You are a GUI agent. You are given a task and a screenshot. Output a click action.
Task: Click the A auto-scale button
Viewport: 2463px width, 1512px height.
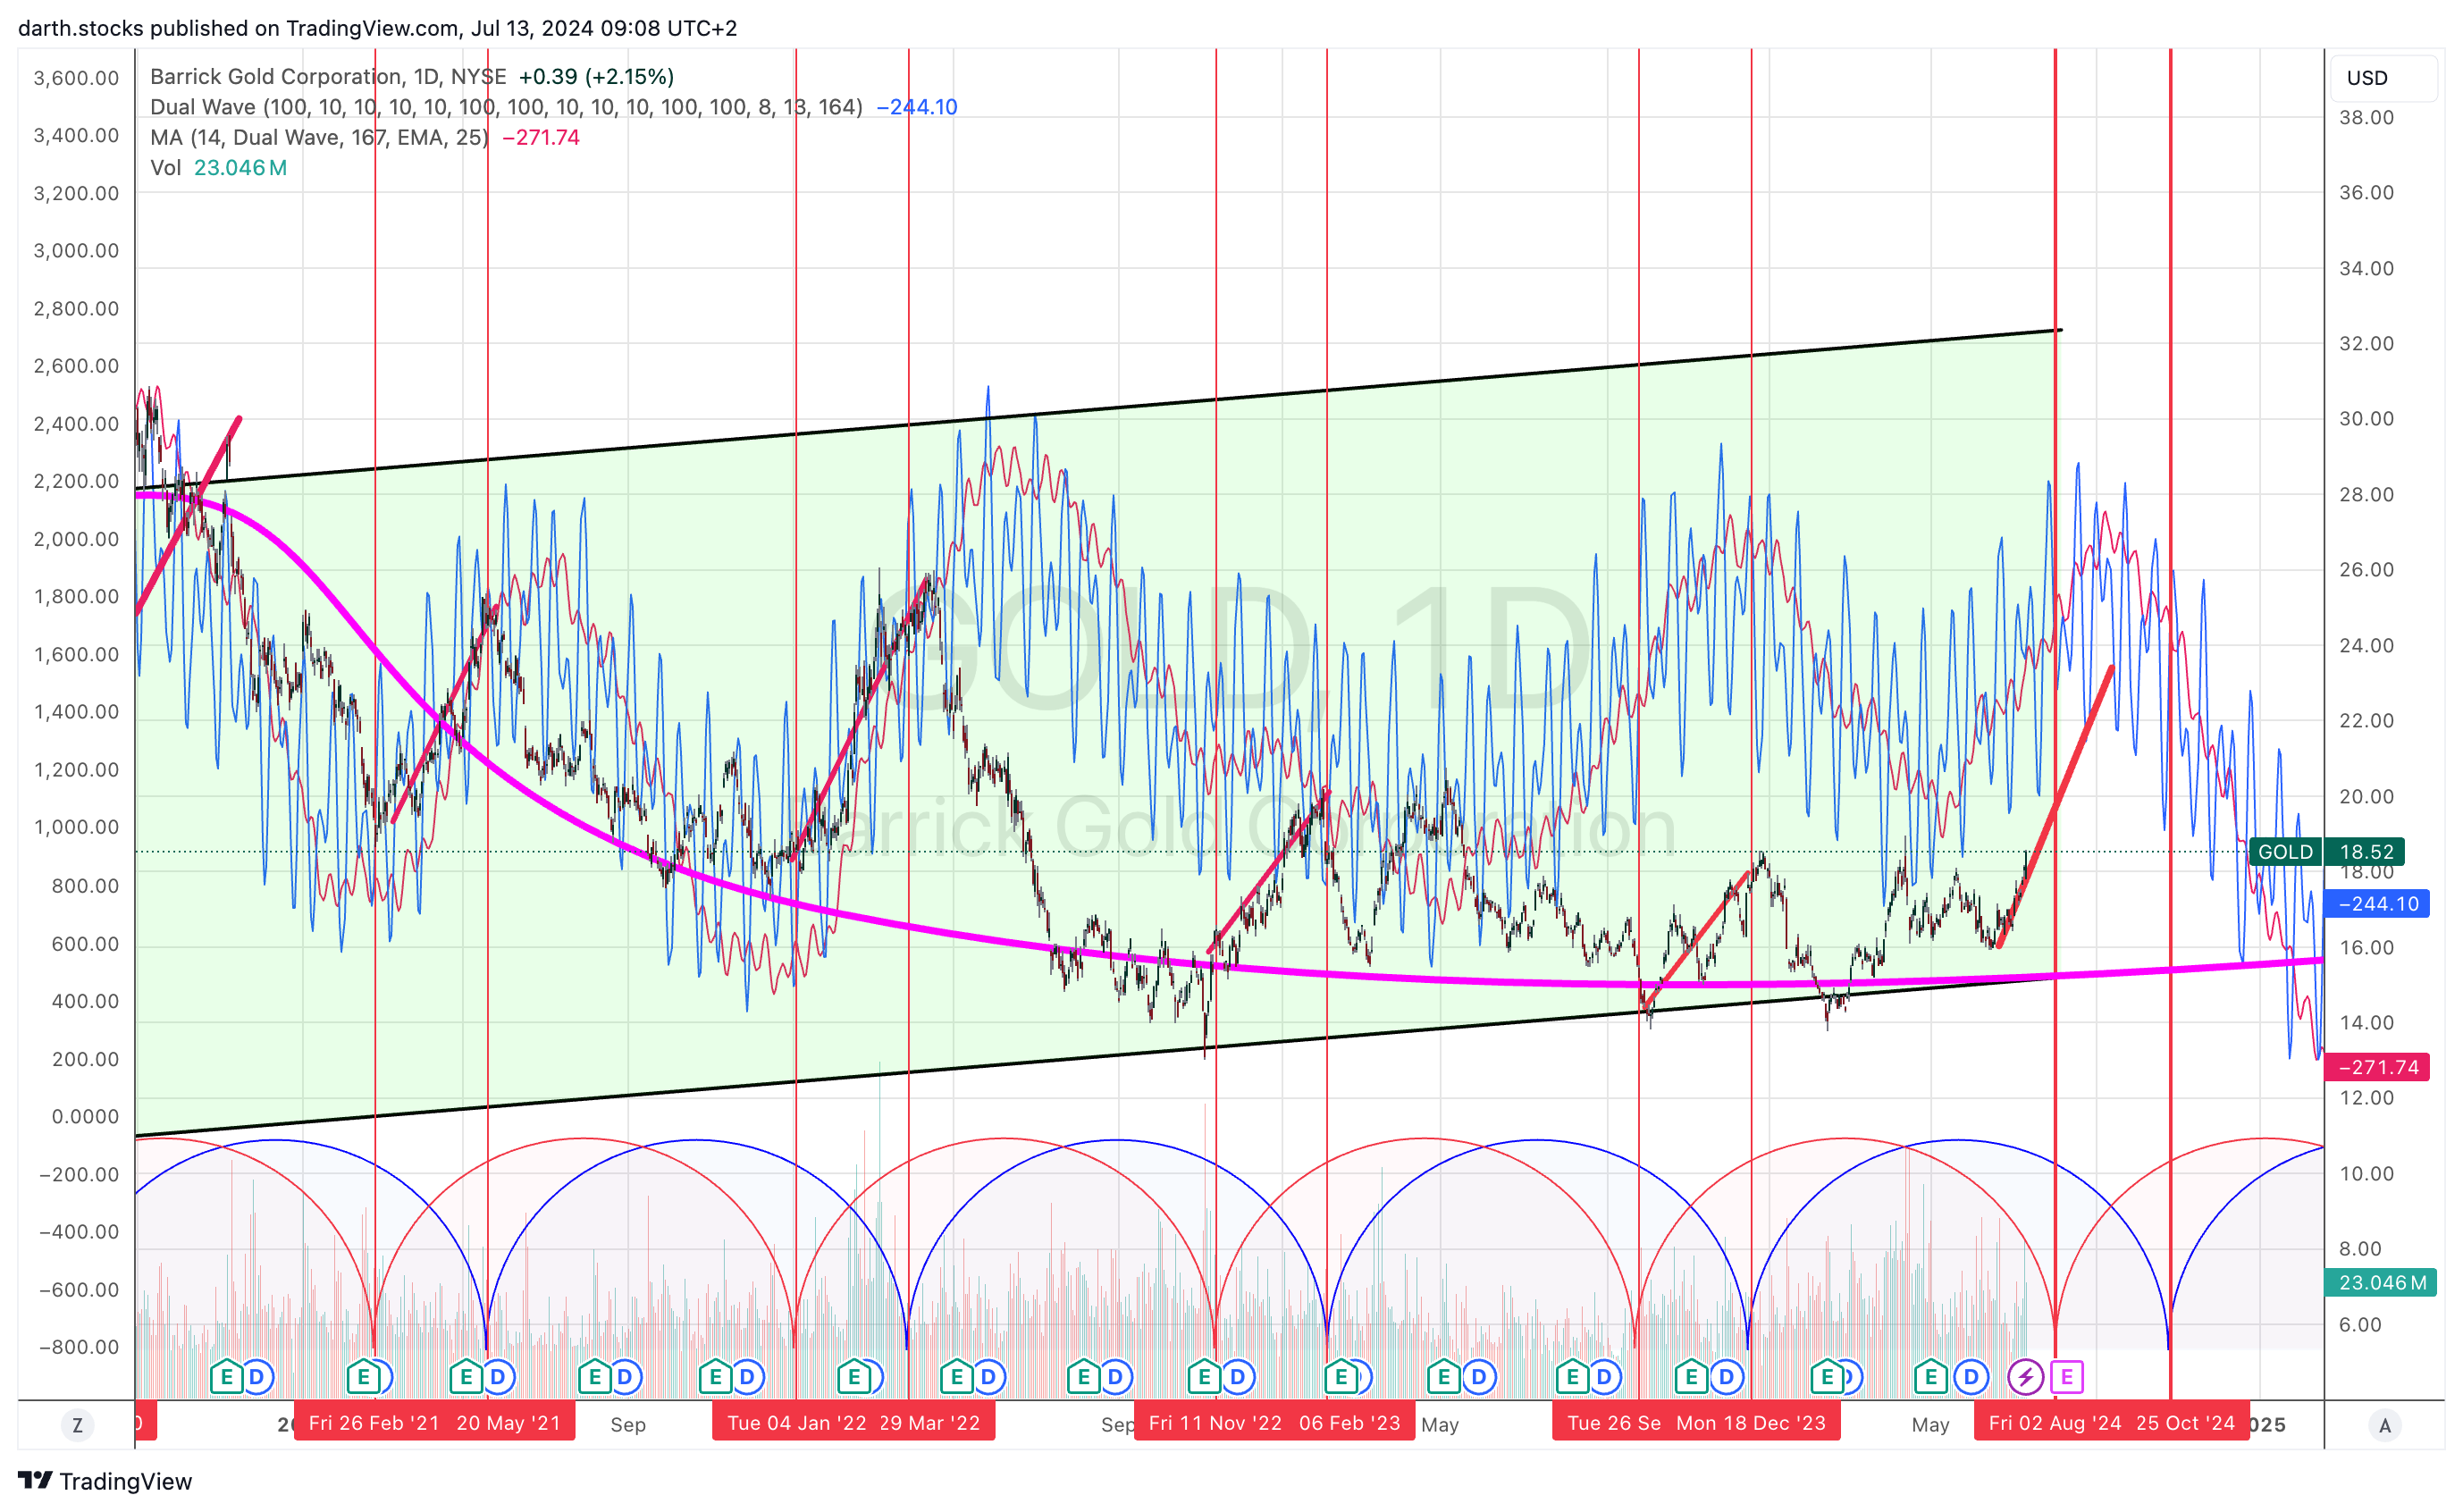(2385, 1425)
